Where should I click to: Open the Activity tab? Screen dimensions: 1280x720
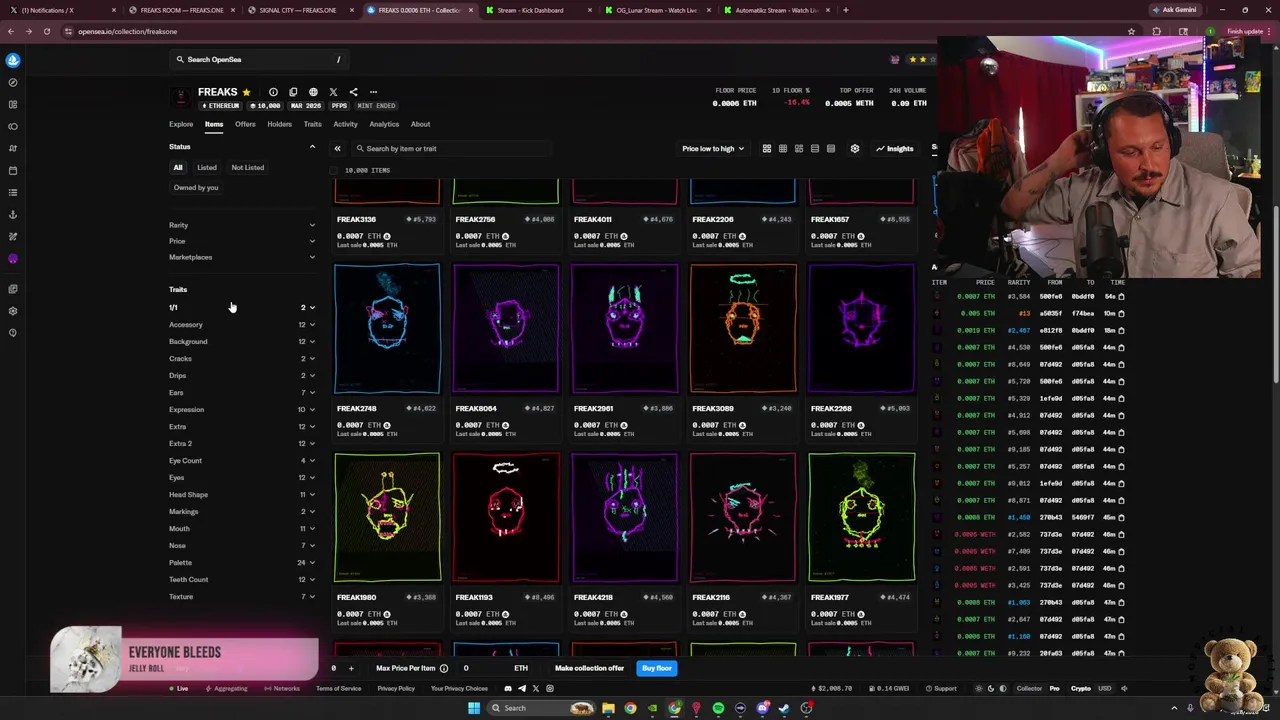(345, 124)
